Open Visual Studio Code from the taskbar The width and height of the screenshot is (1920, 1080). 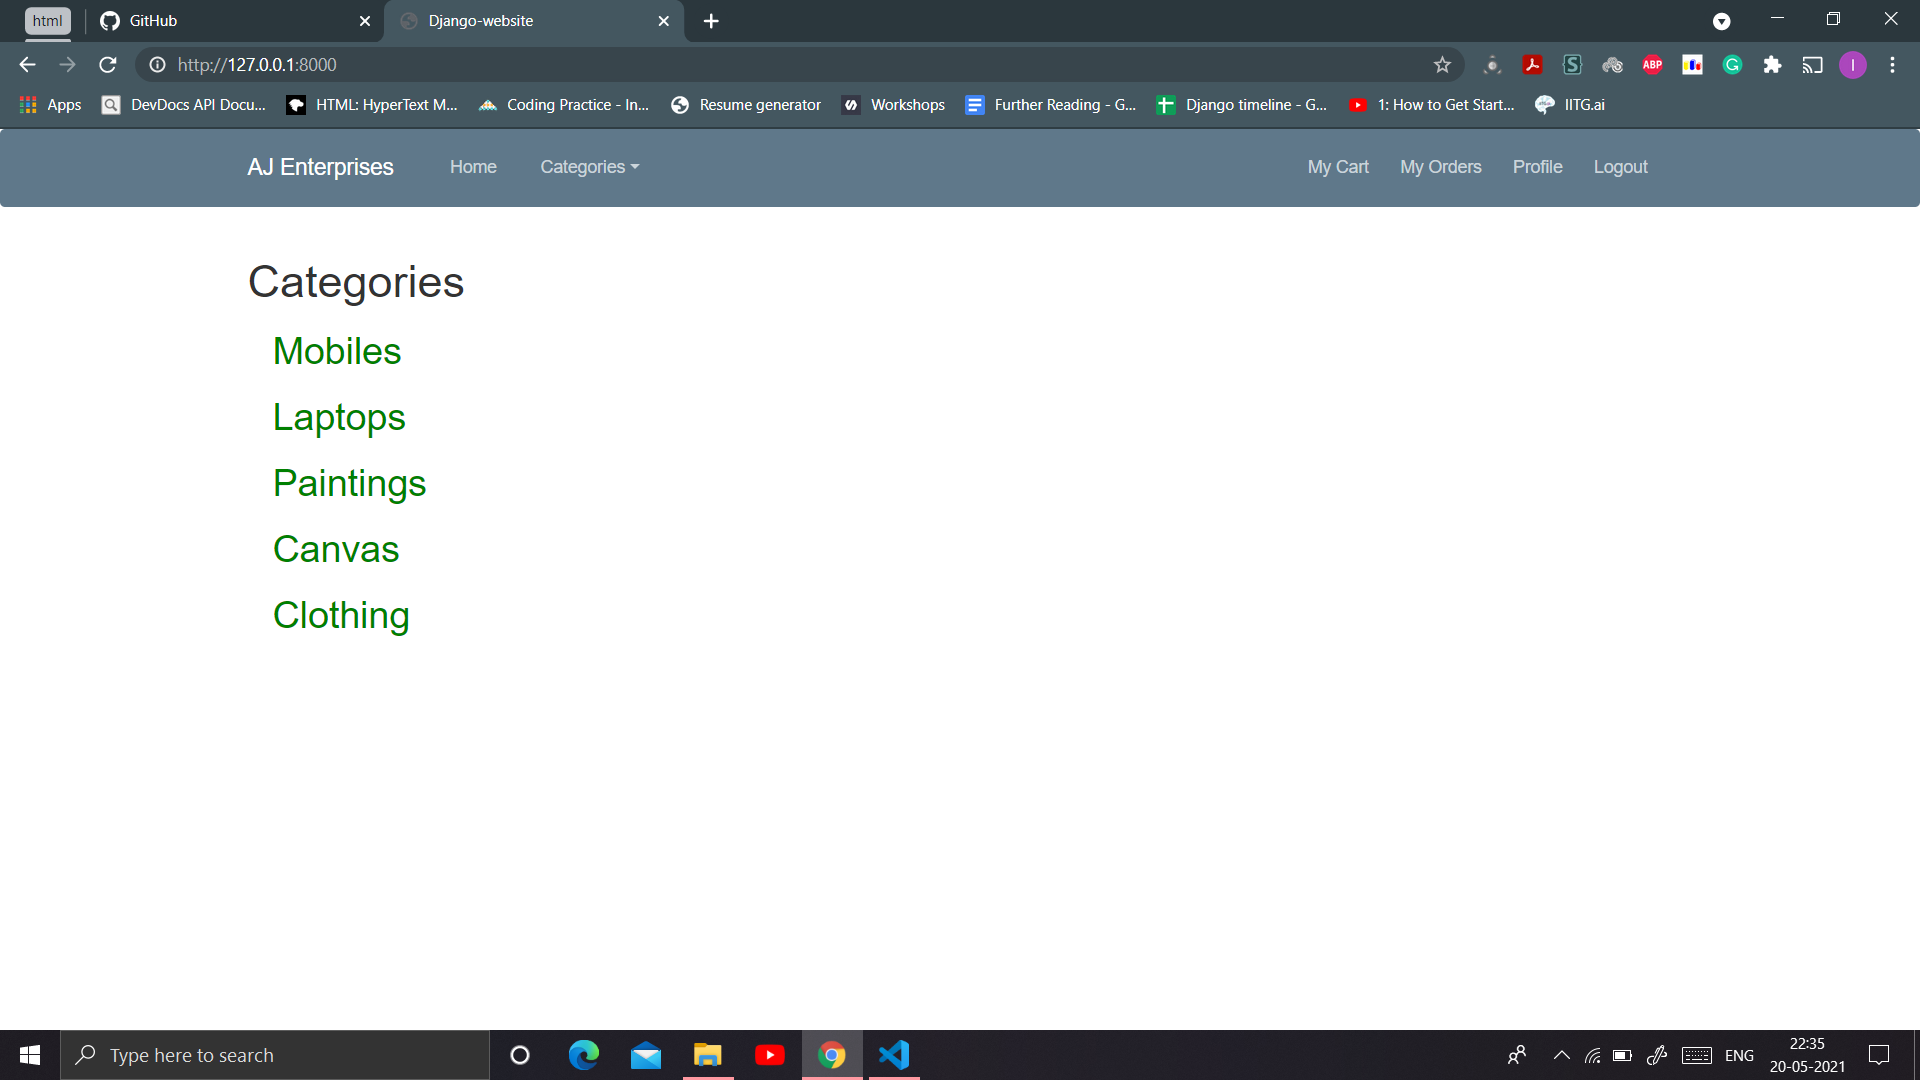(893, 1055)
